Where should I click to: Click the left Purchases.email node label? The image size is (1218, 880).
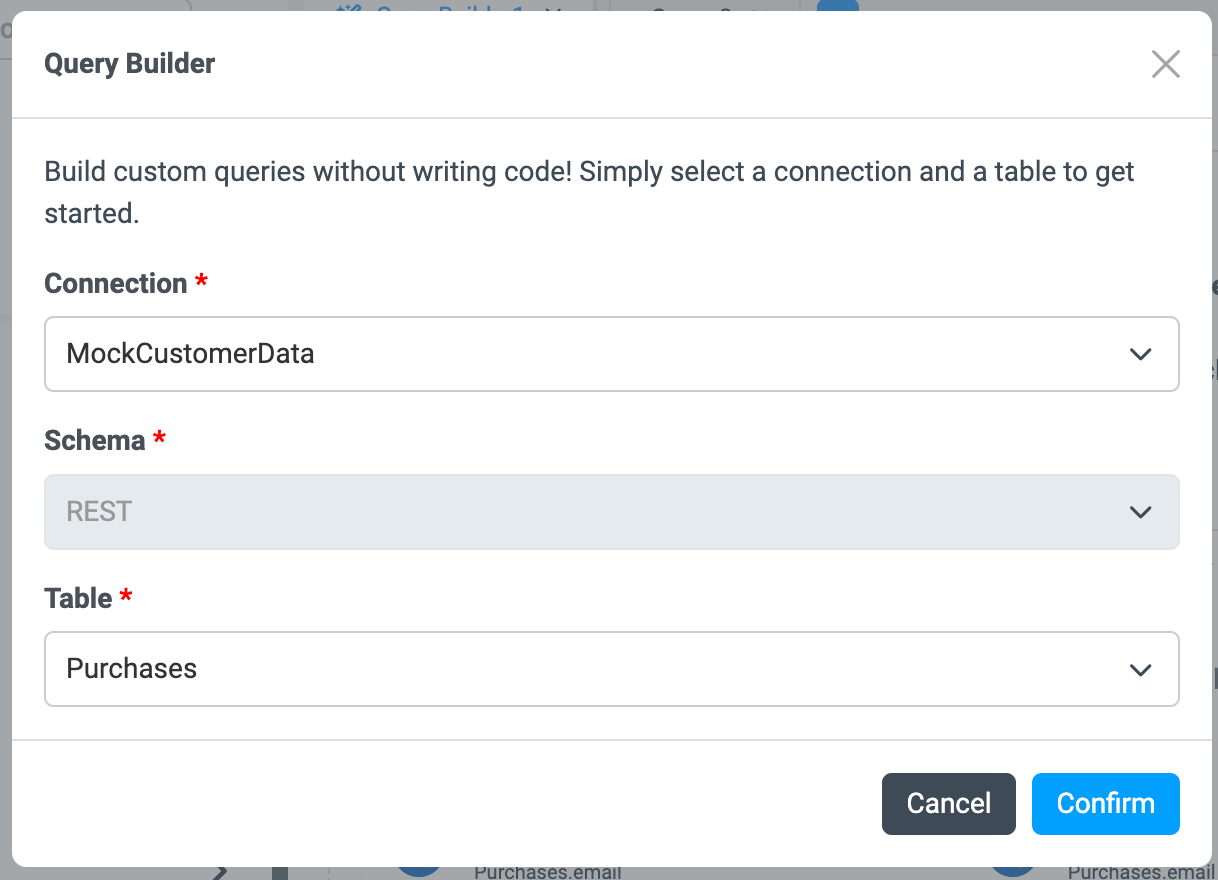[x=548, y=873]
